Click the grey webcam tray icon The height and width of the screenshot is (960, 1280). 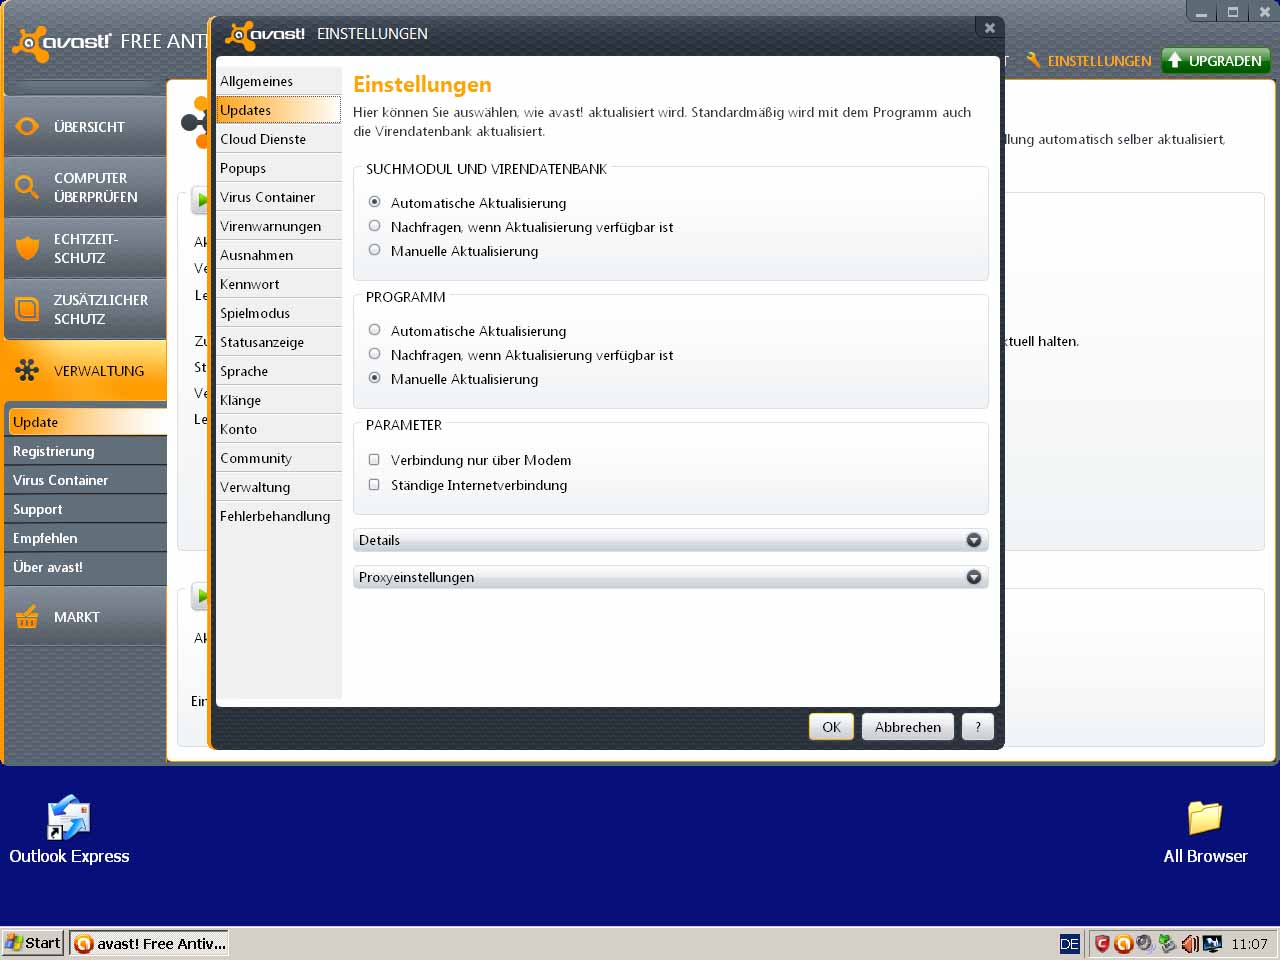[1145, 943]
